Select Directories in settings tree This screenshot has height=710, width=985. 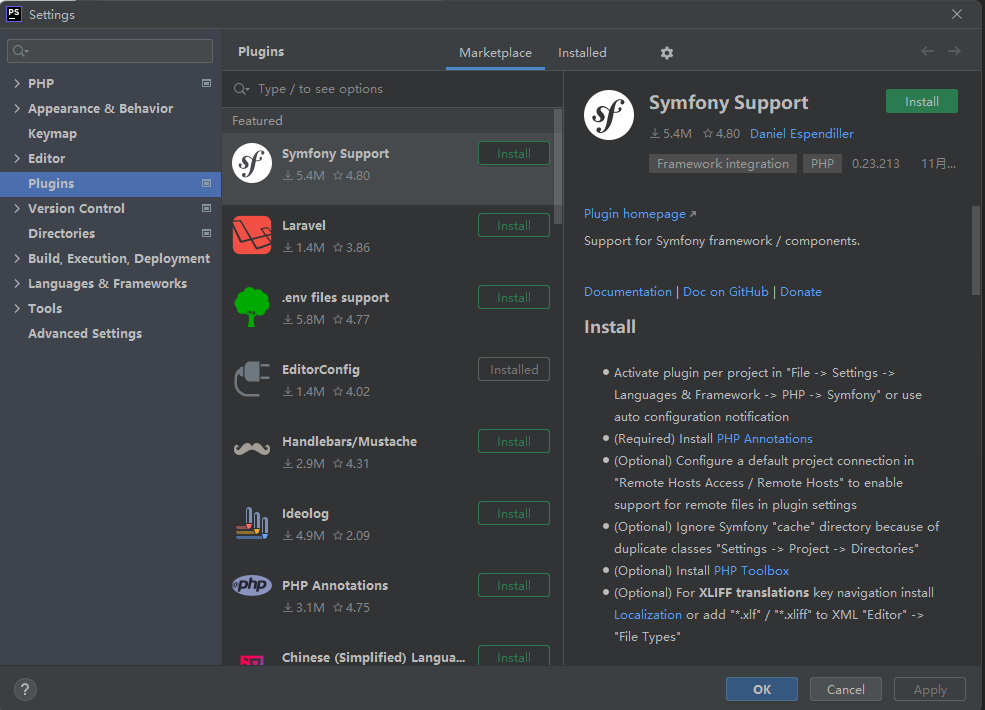pos(111,233)
